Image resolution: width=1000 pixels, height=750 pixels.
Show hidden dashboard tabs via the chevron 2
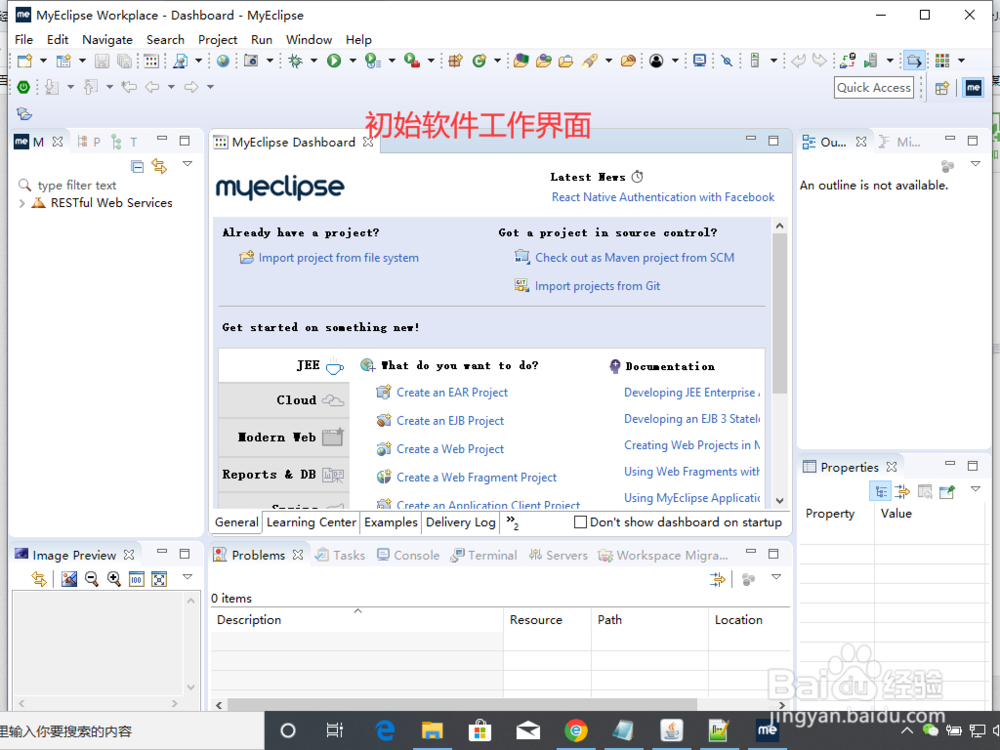[x=513, y=522]
